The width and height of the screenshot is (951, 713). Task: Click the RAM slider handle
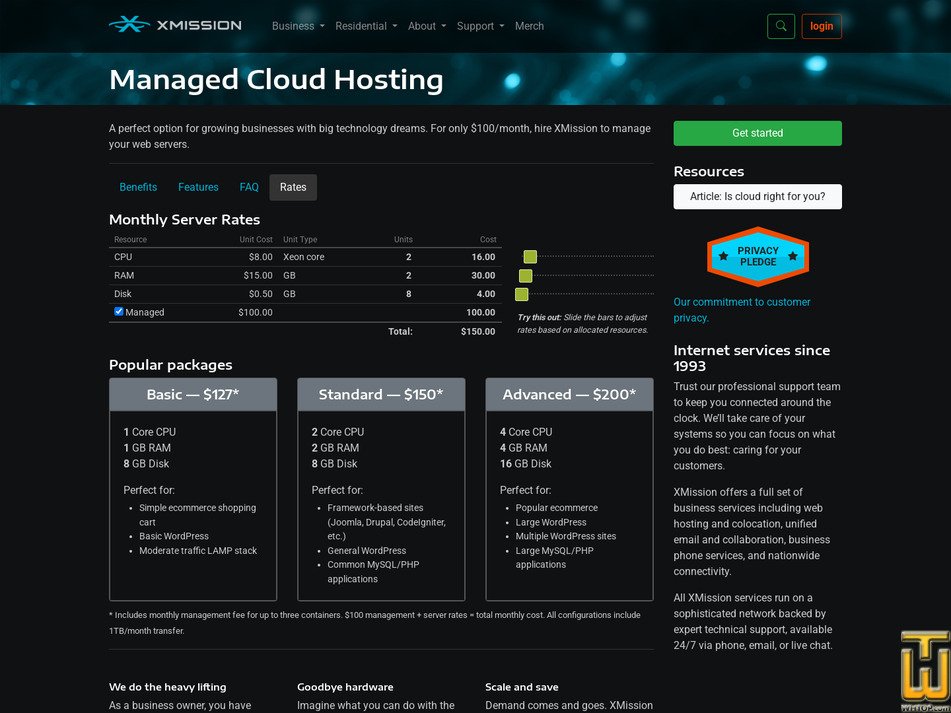point(526,276)
